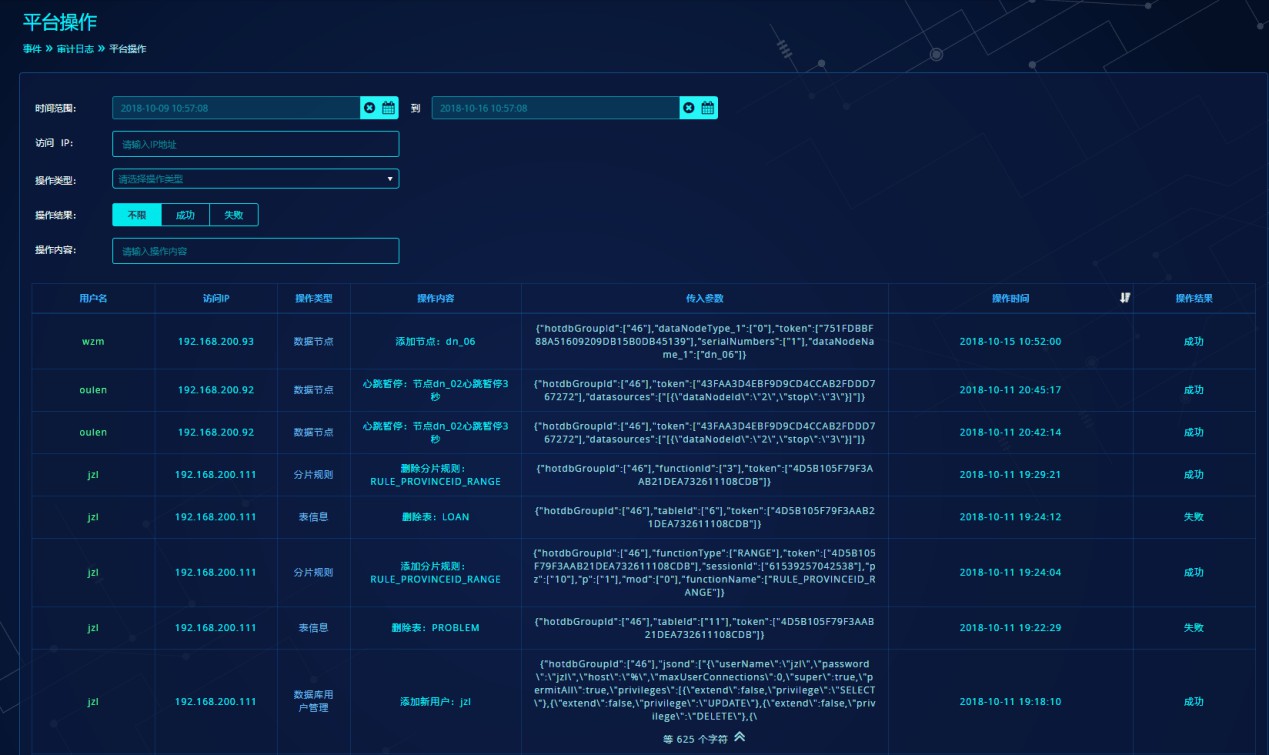This screenshot has height=755, width=1269.
Task: Click 平台操作 in the breadcrumb
Action: [127, 48]
